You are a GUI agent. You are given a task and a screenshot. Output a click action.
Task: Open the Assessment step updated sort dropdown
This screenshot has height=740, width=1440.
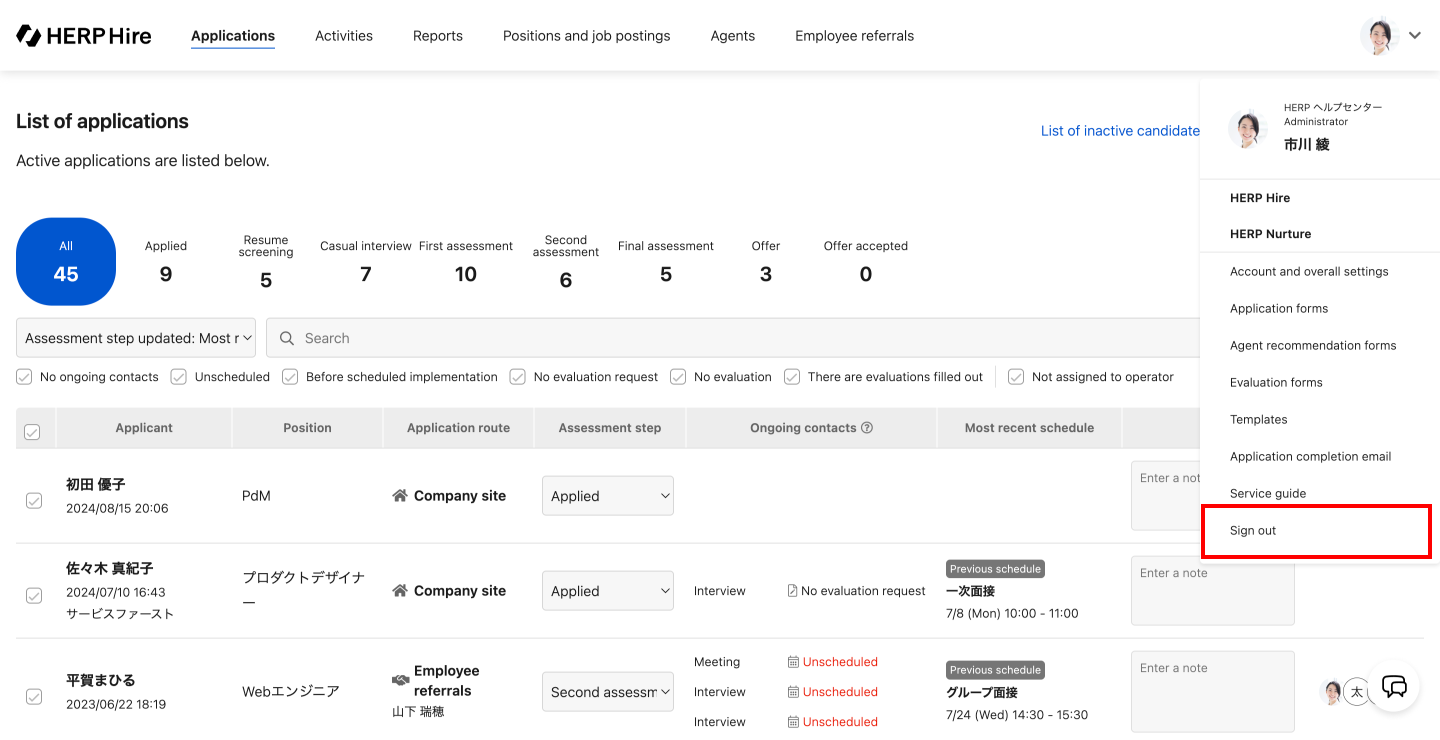coord(136,339)
